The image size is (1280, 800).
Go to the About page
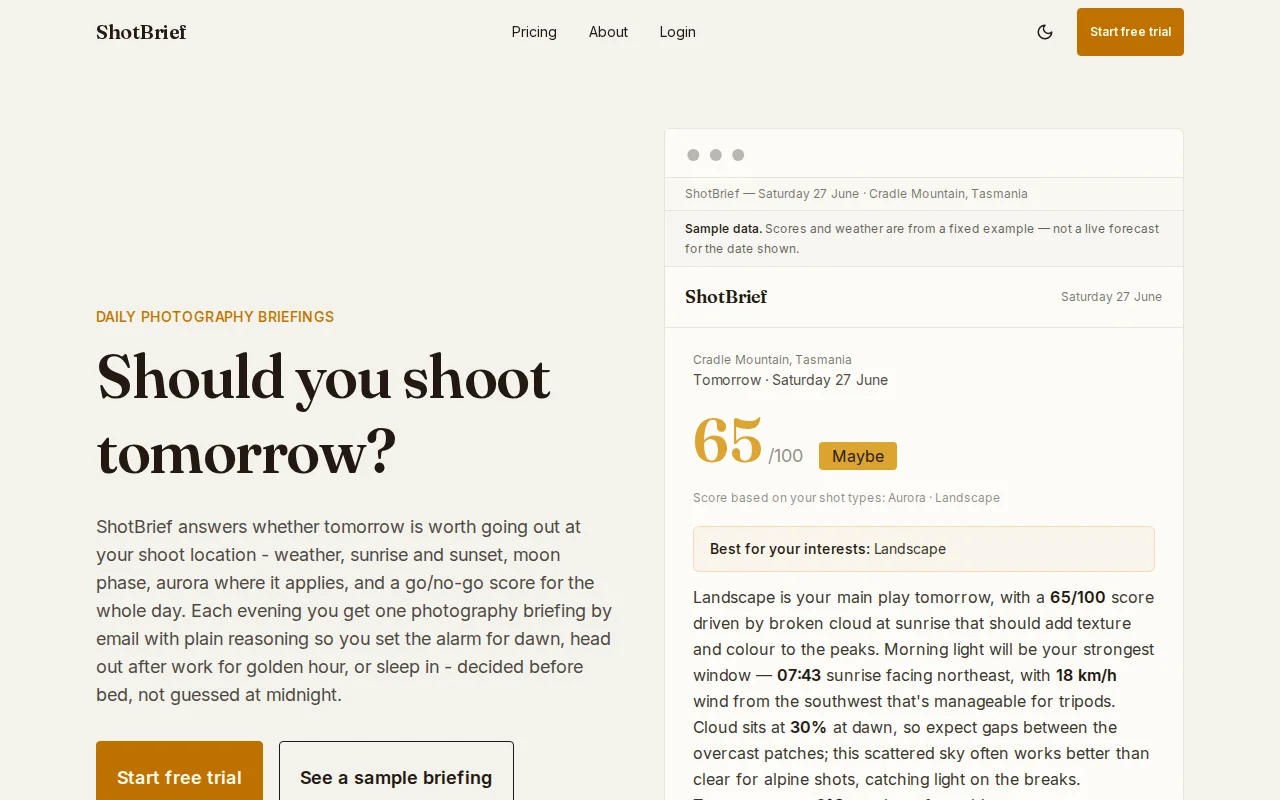pyautogui.click(x=608, y=32)
